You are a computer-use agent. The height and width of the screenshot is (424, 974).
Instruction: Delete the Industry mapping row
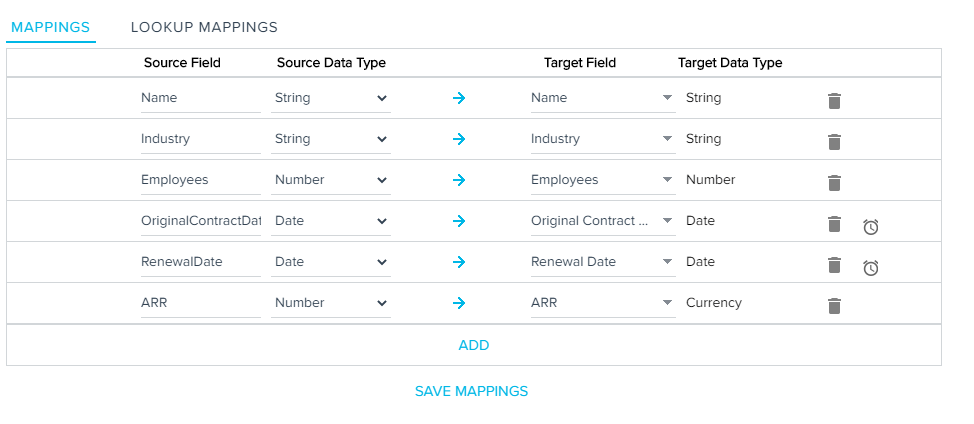[834, 141]
